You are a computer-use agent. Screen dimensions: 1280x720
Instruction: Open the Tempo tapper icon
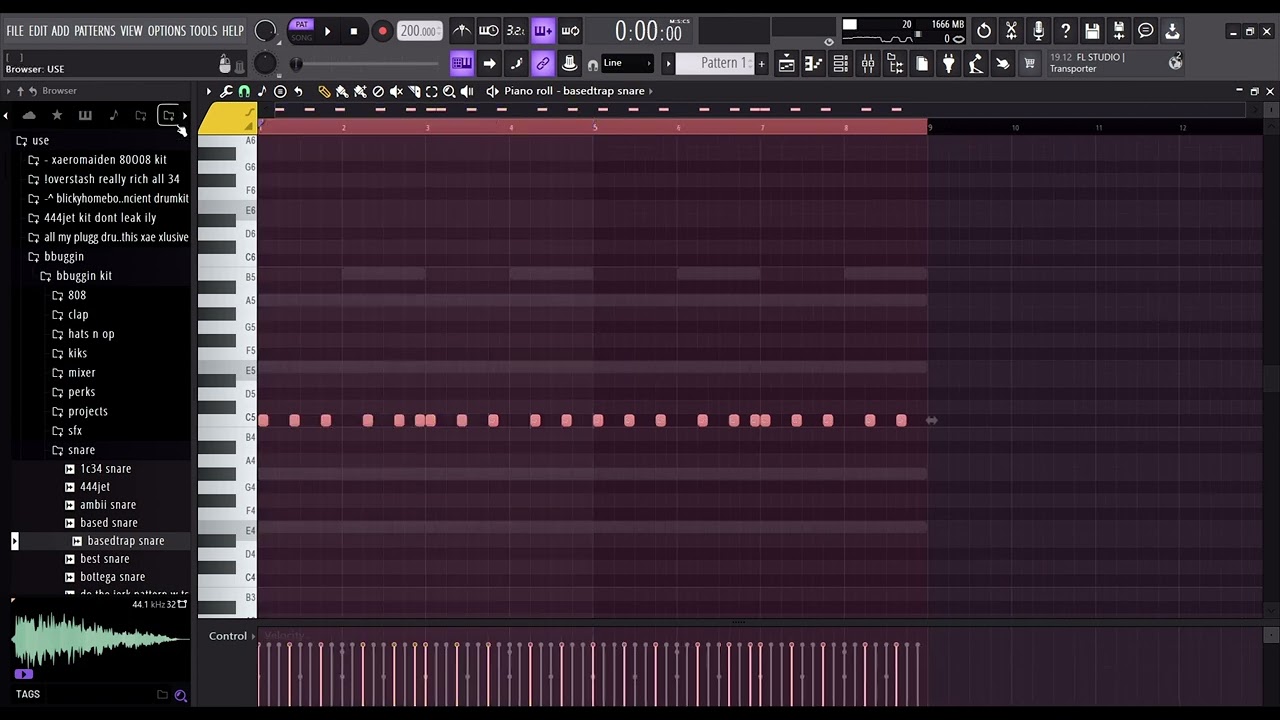(x=976, y=64)
